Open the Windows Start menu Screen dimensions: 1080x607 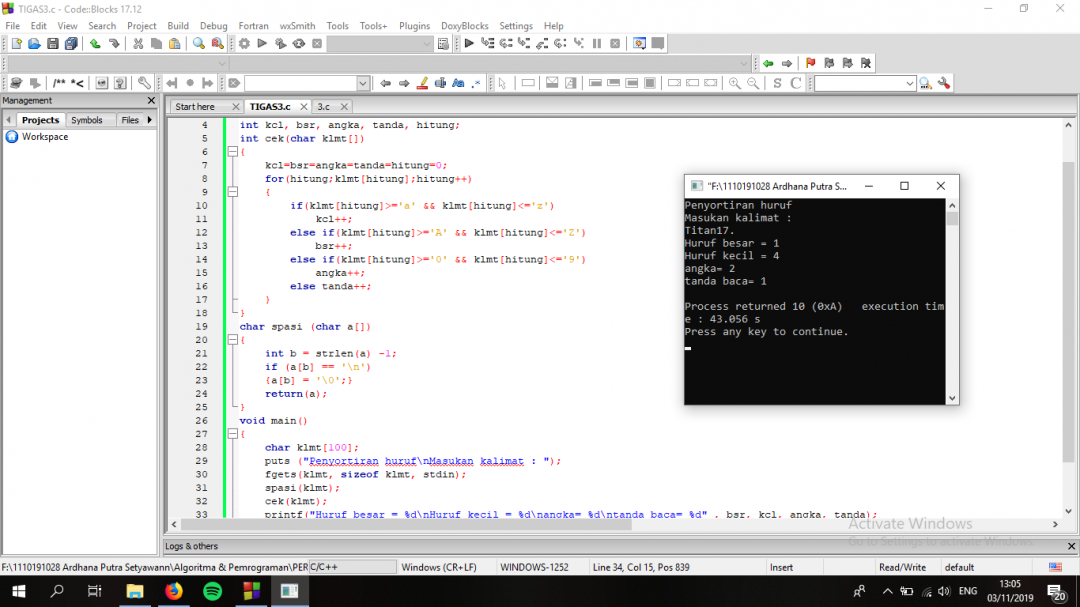click(x=19, y=591)
